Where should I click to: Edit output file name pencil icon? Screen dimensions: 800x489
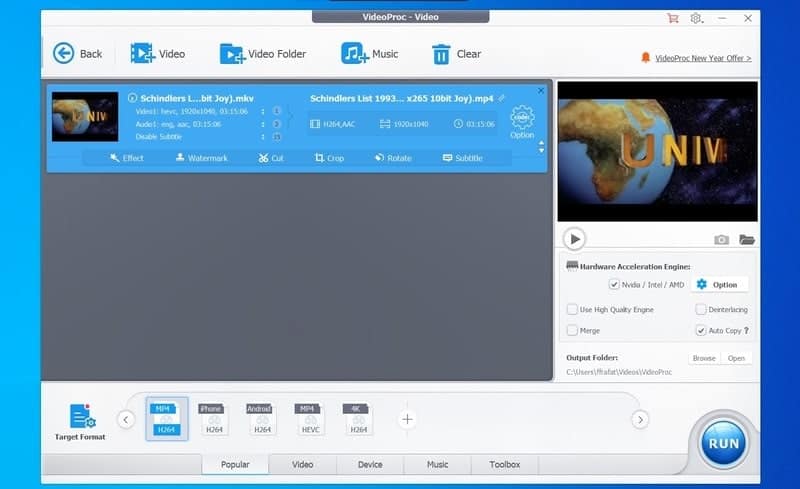[x=502, y=98]
